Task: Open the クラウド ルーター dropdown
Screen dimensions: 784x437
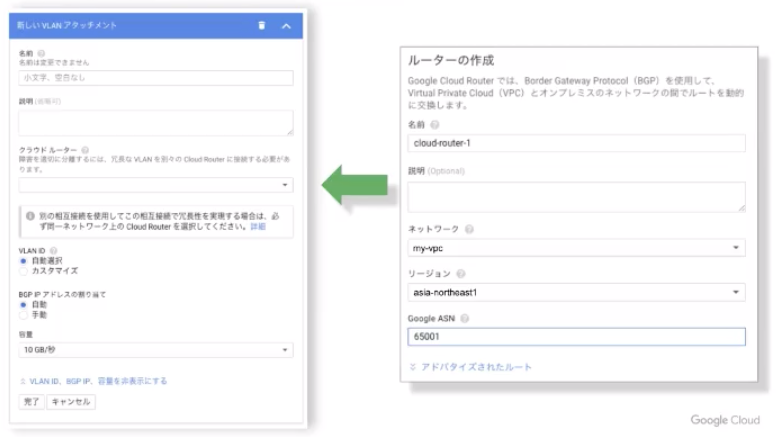Action: coord(156,185)
